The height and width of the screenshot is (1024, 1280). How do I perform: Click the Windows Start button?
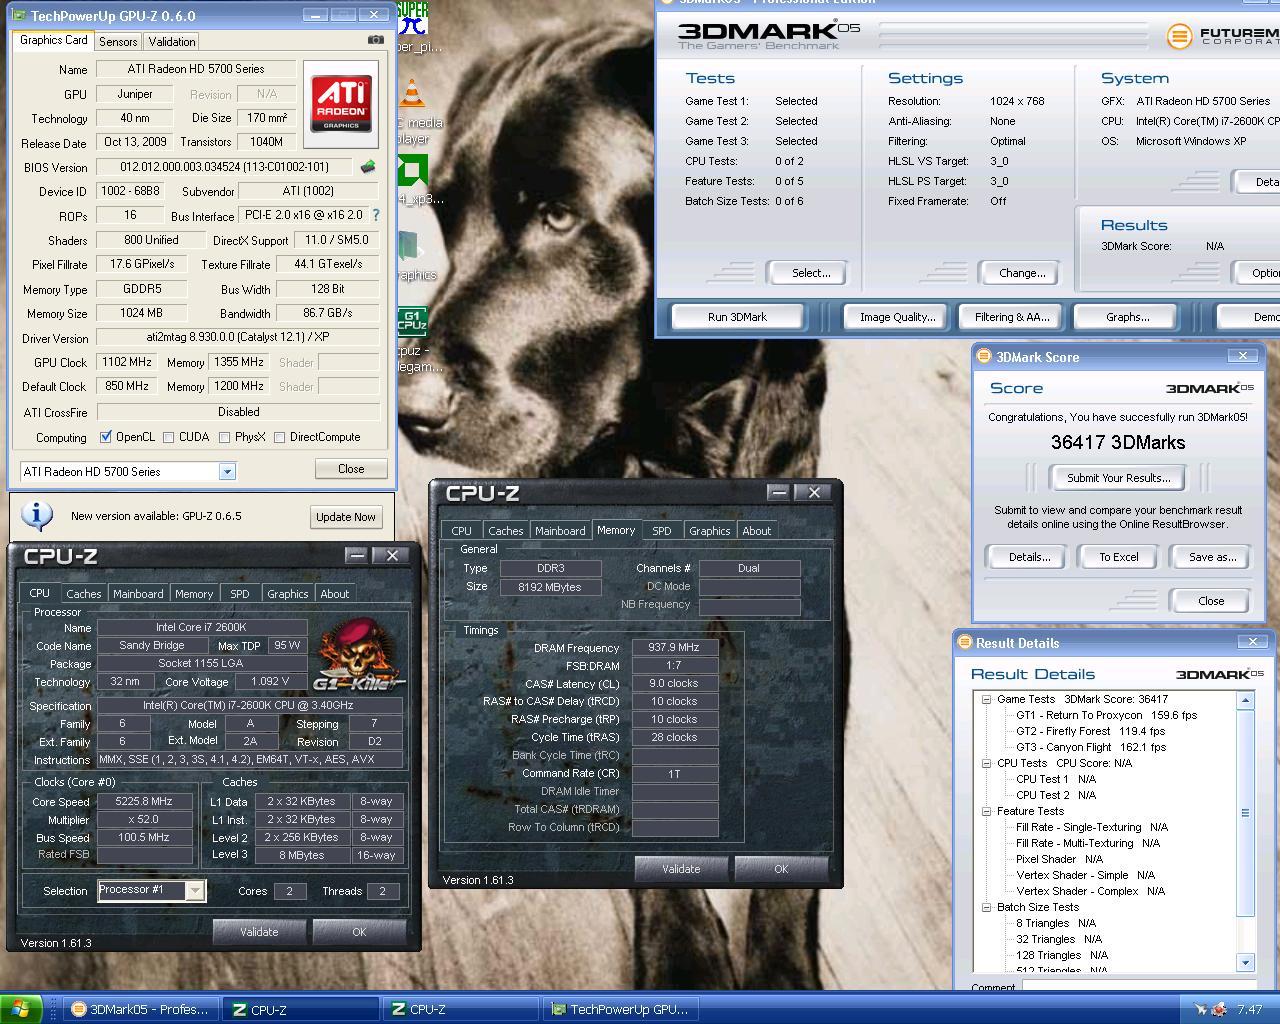(22, 1009)
